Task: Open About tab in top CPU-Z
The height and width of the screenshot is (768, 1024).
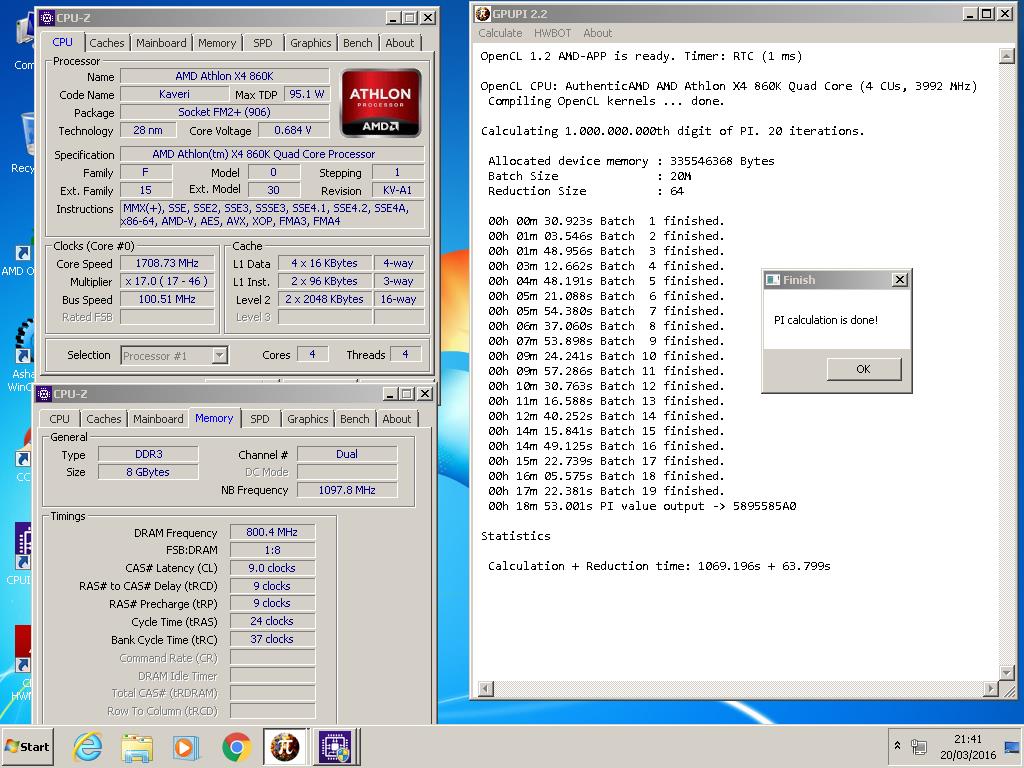Action: (400, 42)
